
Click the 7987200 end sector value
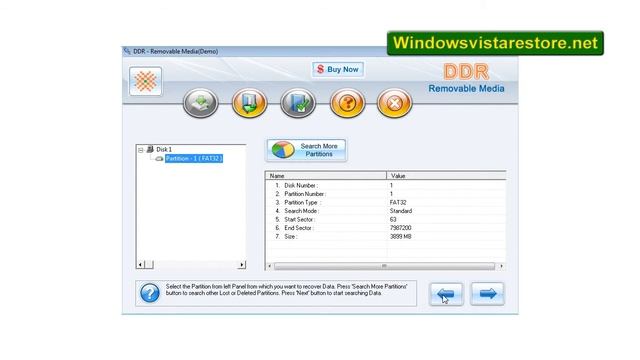coord(400,228)
